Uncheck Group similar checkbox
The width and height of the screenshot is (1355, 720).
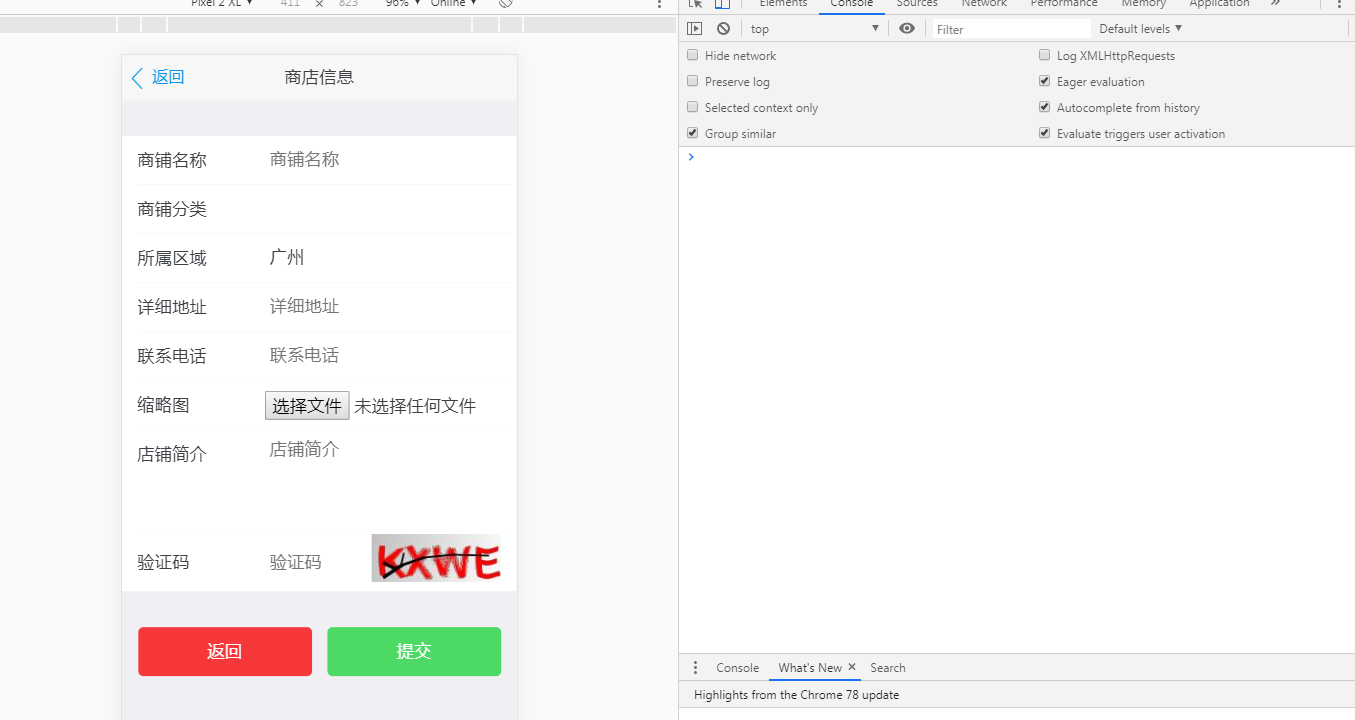click(x=693, y=133)
